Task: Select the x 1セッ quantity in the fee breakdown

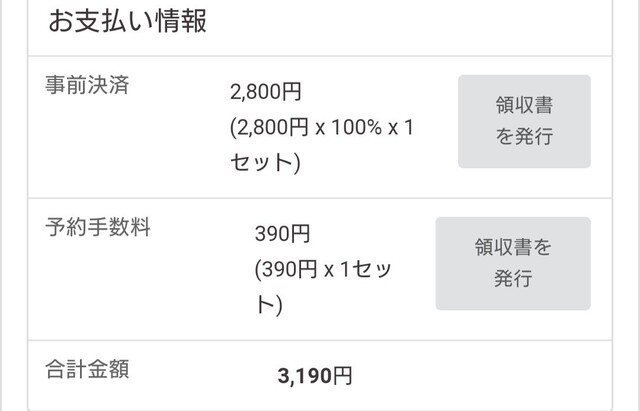Action: (360, 269)
